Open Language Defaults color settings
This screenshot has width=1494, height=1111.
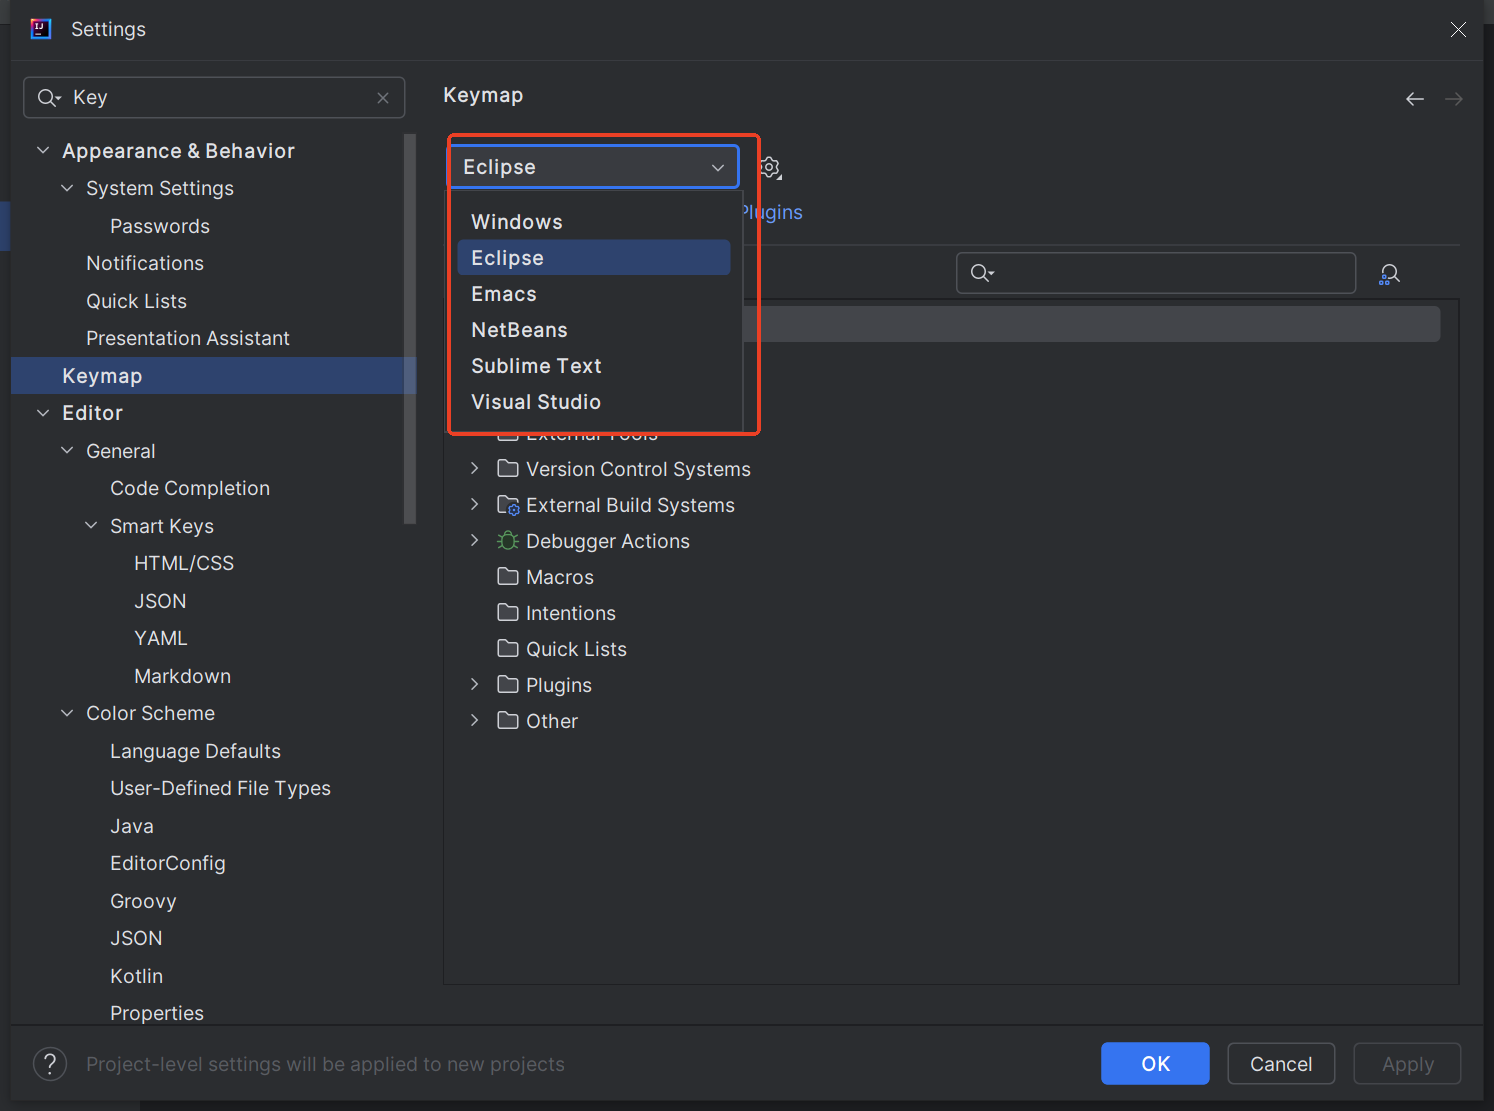(x=195, y=751)
